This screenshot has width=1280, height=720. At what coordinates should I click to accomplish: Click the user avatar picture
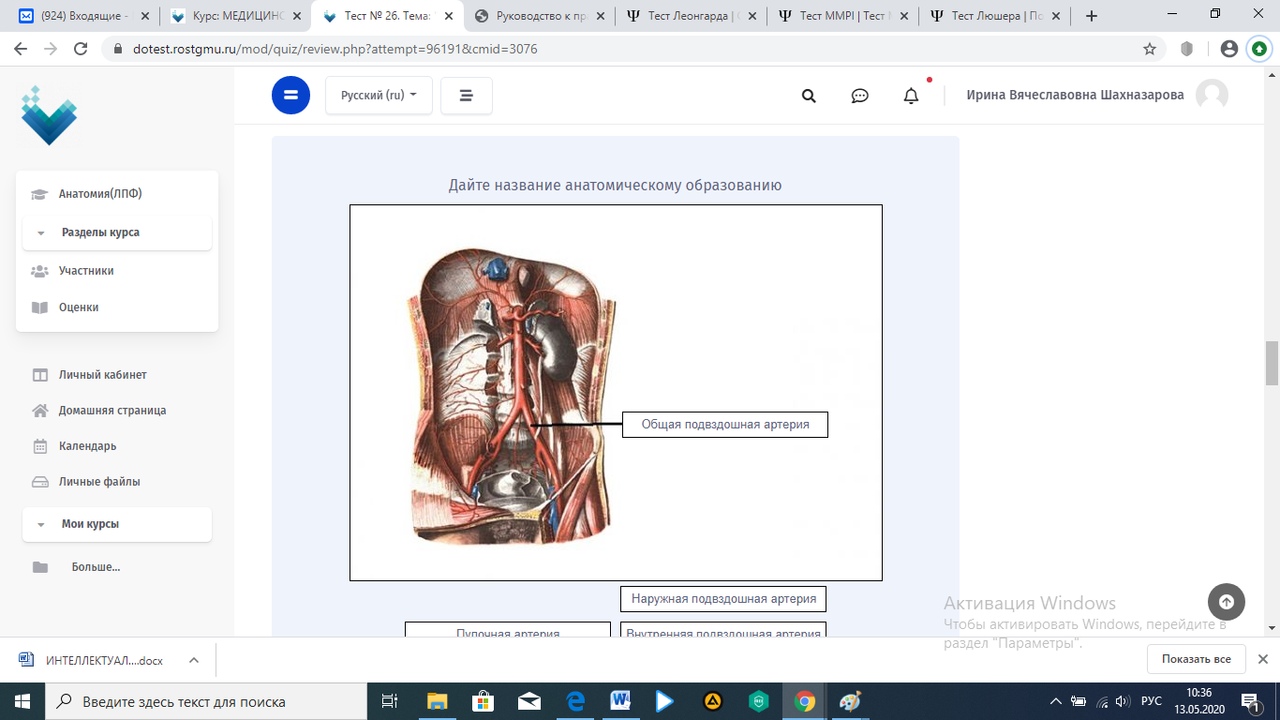[x=1212, y=95]
